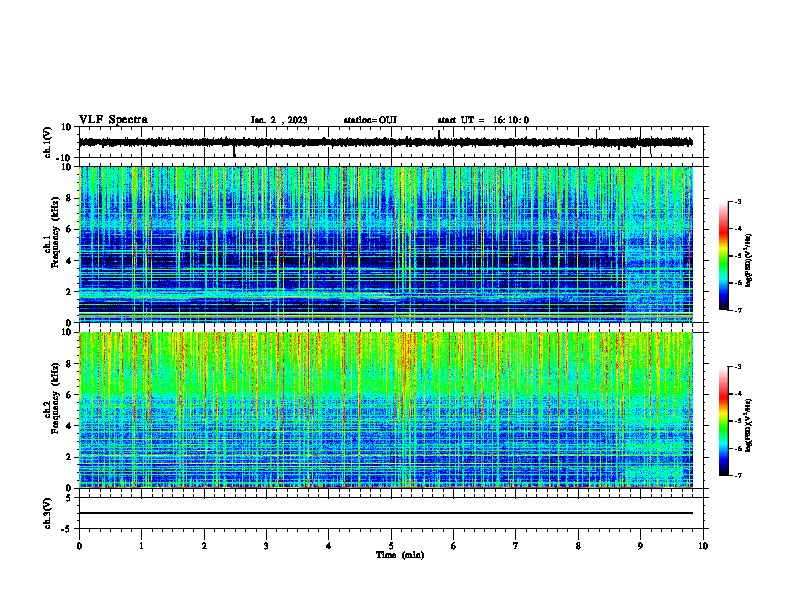Click inside the ch.1 spectrogram panel

tap(386, 244)
